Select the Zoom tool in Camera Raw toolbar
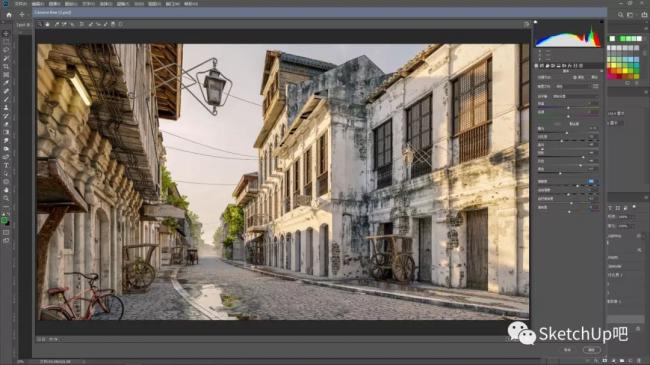The width and height of the screenshot is (650, 365). 40,24
